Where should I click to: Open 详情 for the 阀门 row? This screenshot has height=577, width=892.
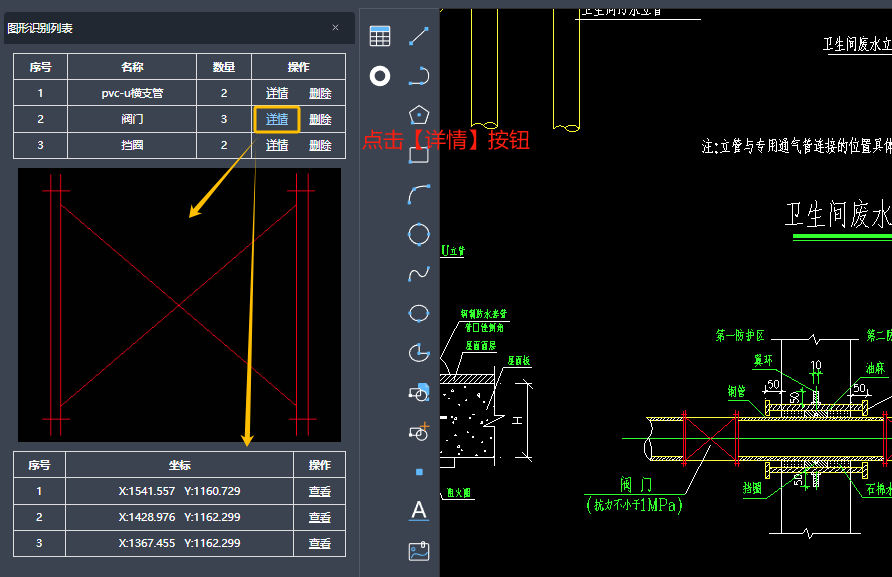click(x=277, y=120)
